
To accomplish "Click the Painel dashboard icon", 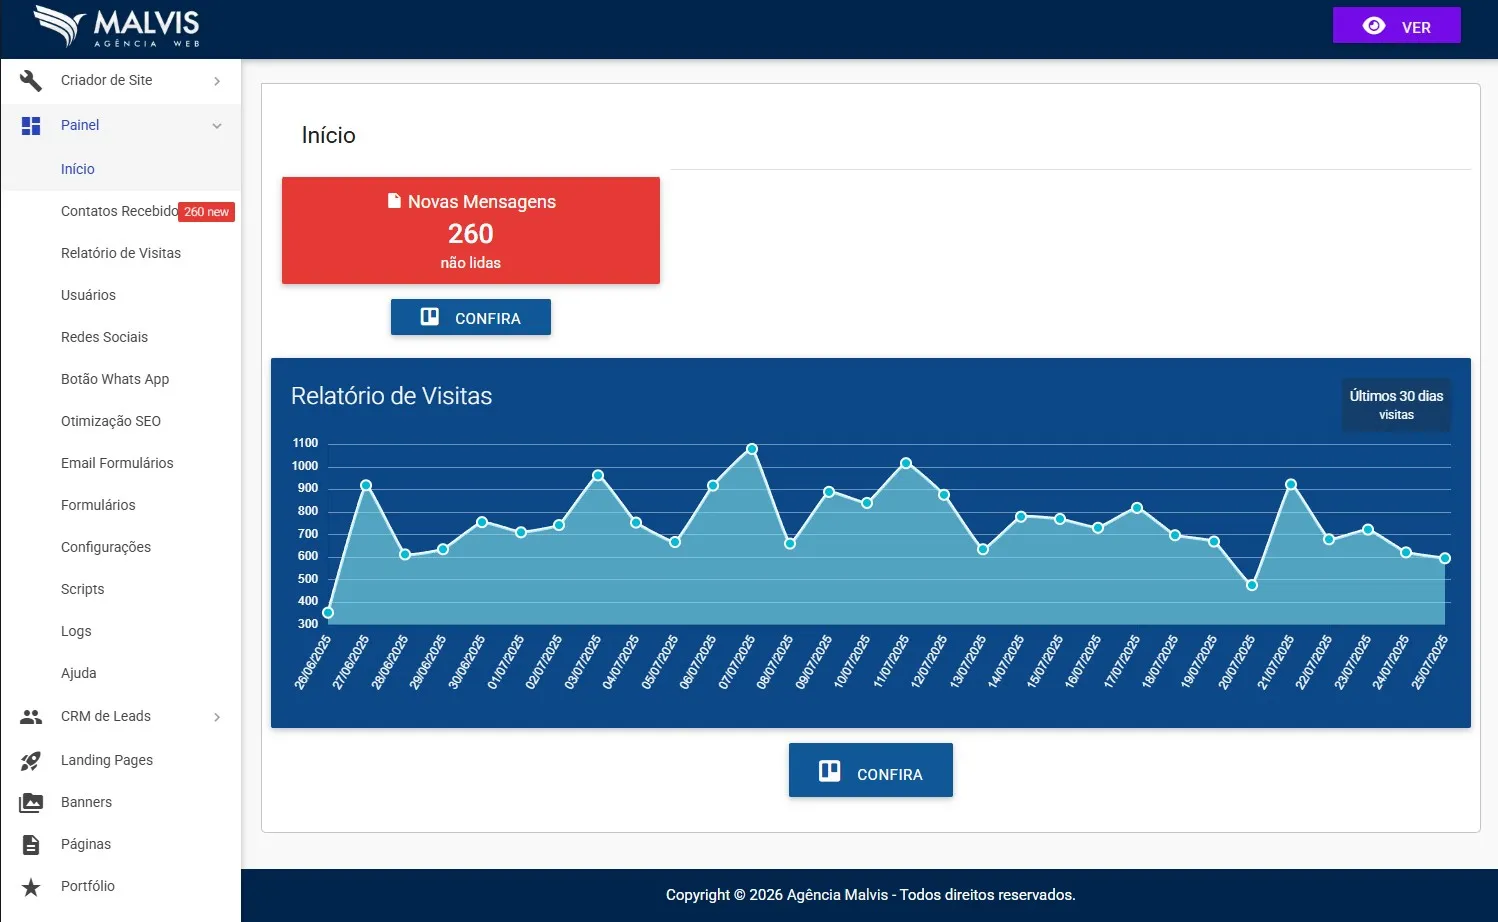I will [31, 125].
